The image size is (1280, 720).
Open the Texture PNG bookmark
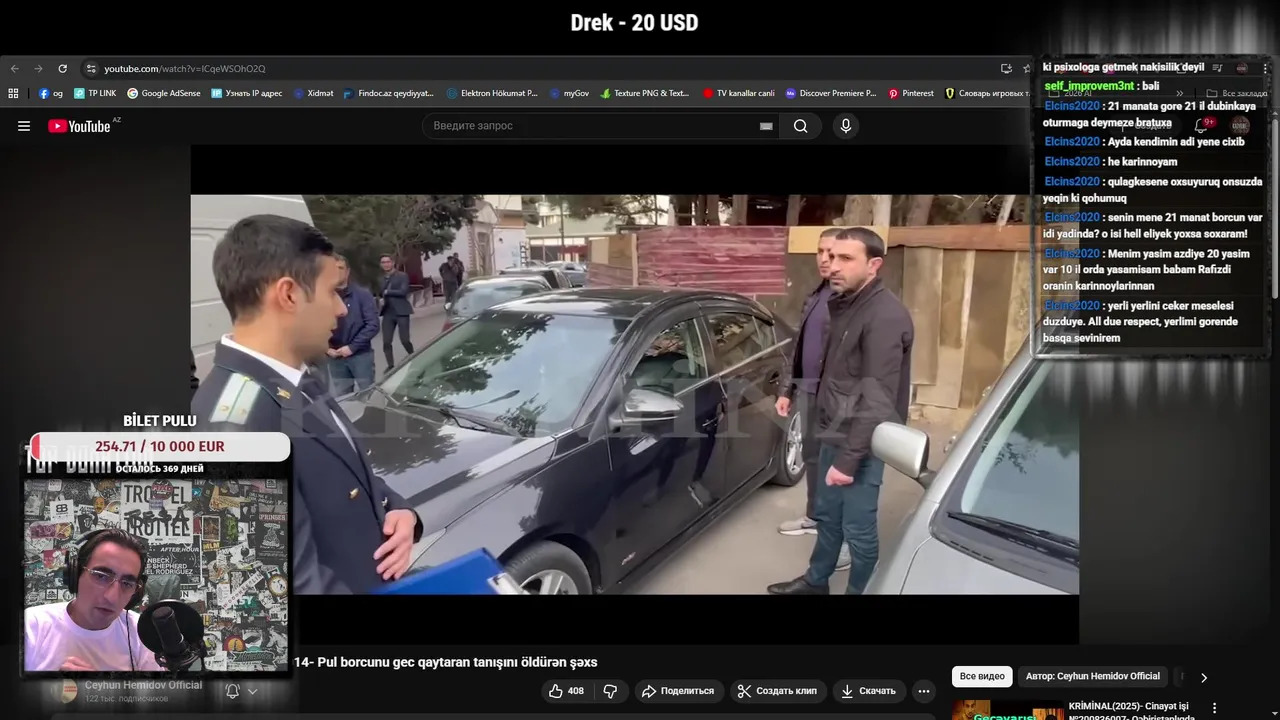pos(645,93)
